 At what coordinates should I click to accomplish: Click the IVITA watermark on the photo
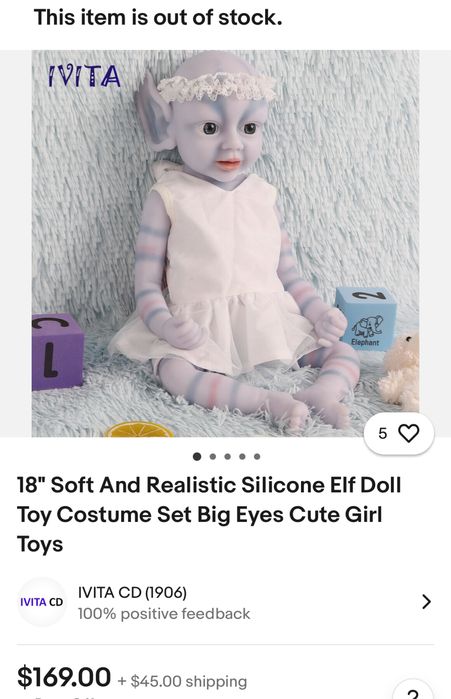pos(84,76)
